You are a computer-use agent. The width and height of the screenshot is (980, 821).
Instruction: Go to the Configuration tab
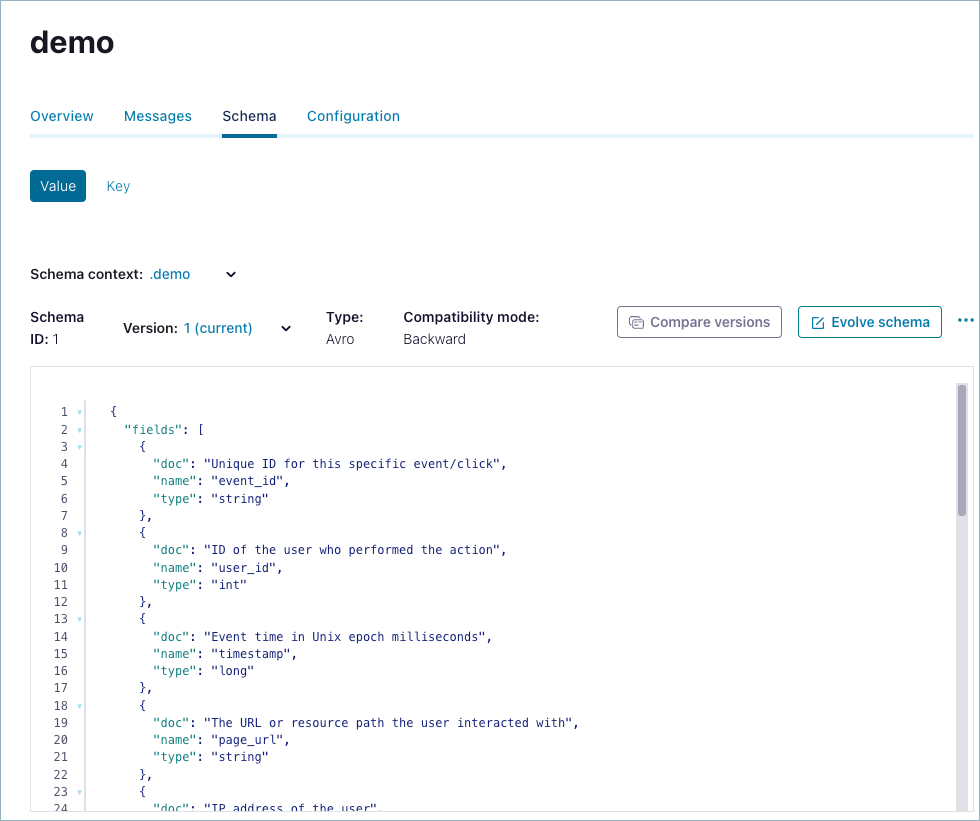click(353, 116)
